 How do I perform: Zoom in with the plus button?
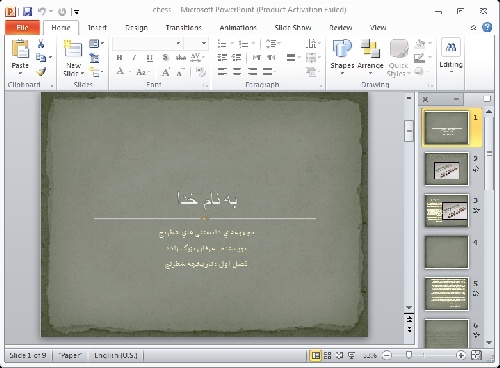coord(461,355)
